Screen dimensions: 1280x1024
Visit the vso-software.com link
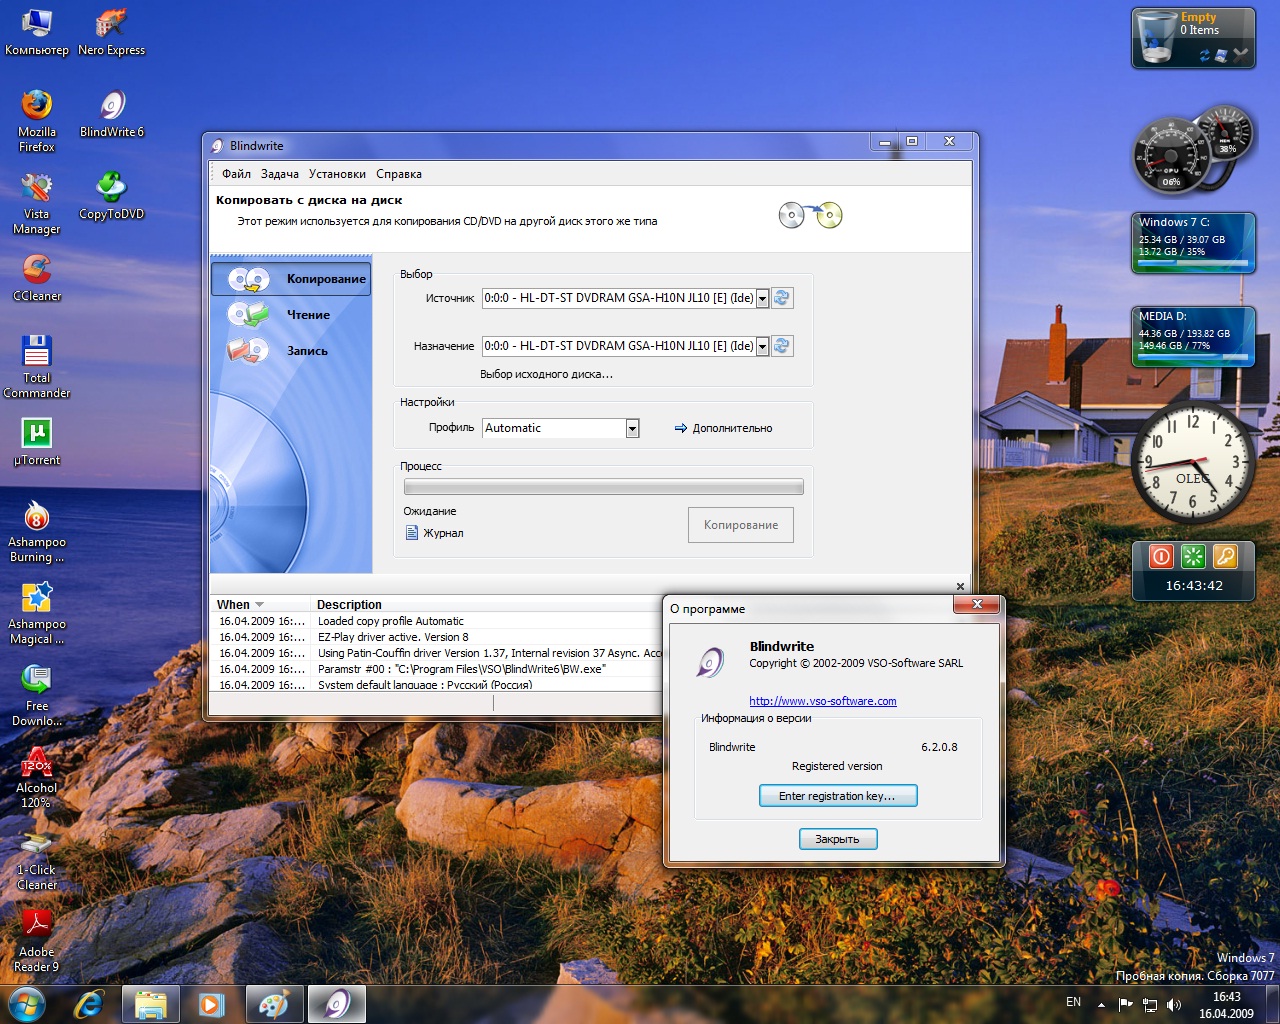tap(823, 701)
